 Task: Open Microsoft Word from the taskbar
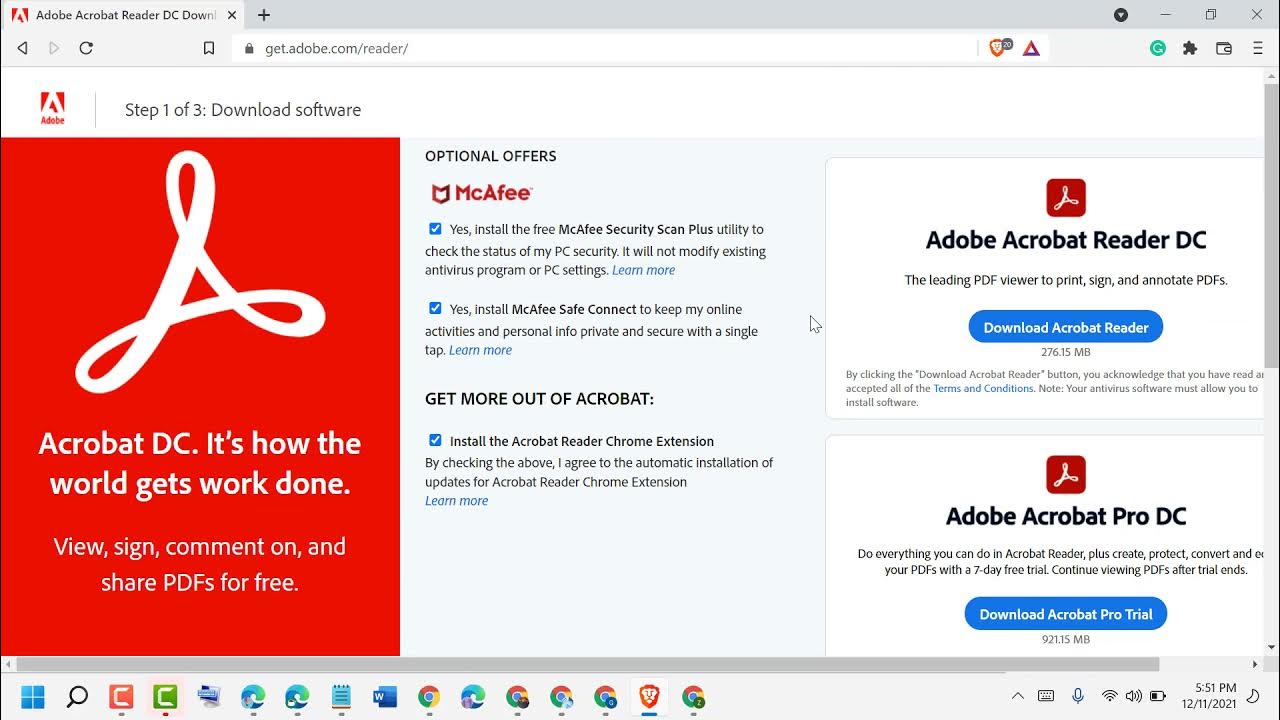point(385,696)
